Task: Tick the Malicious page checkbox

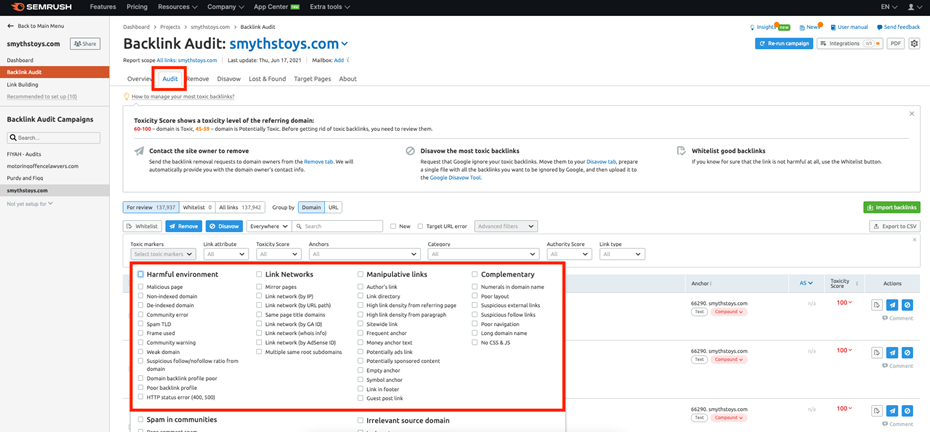Action: pos(141,287)
